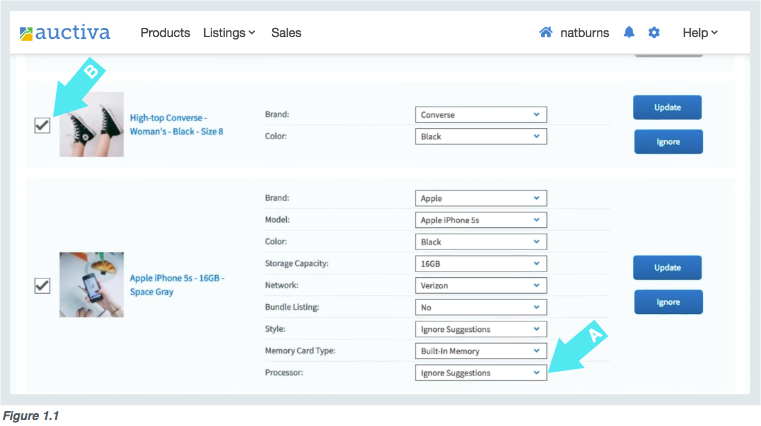Open the Products menu item

click(x=165, y=33)
